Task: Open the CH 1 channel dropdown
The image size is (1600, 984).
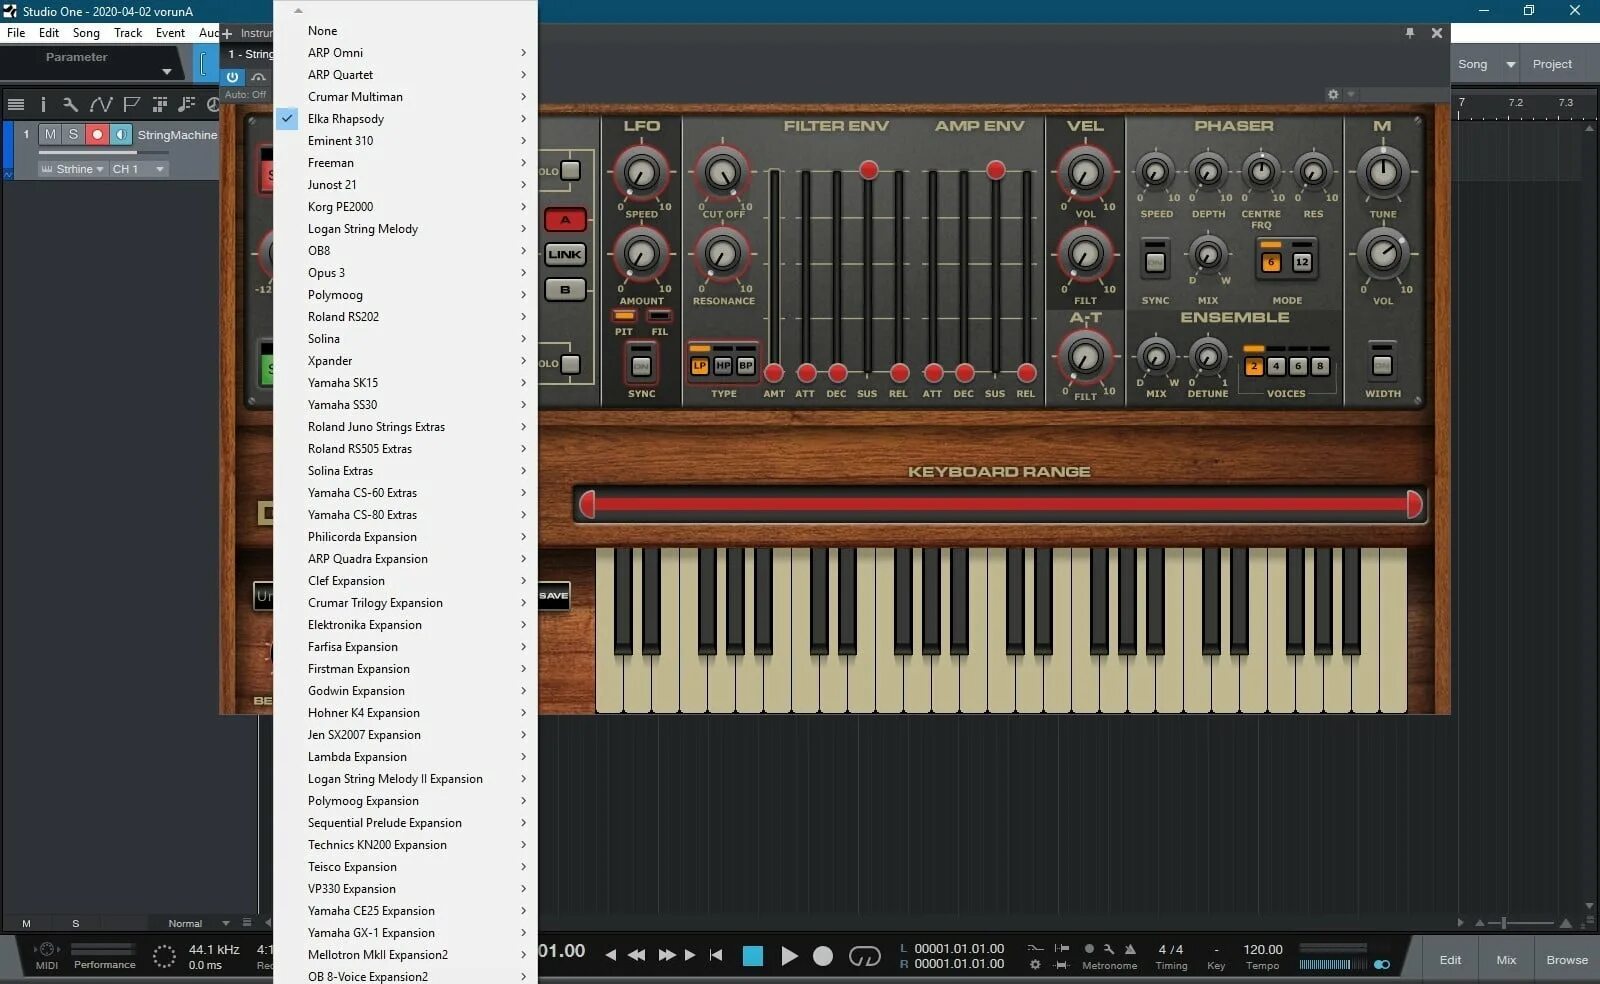Action: (138, 169)
